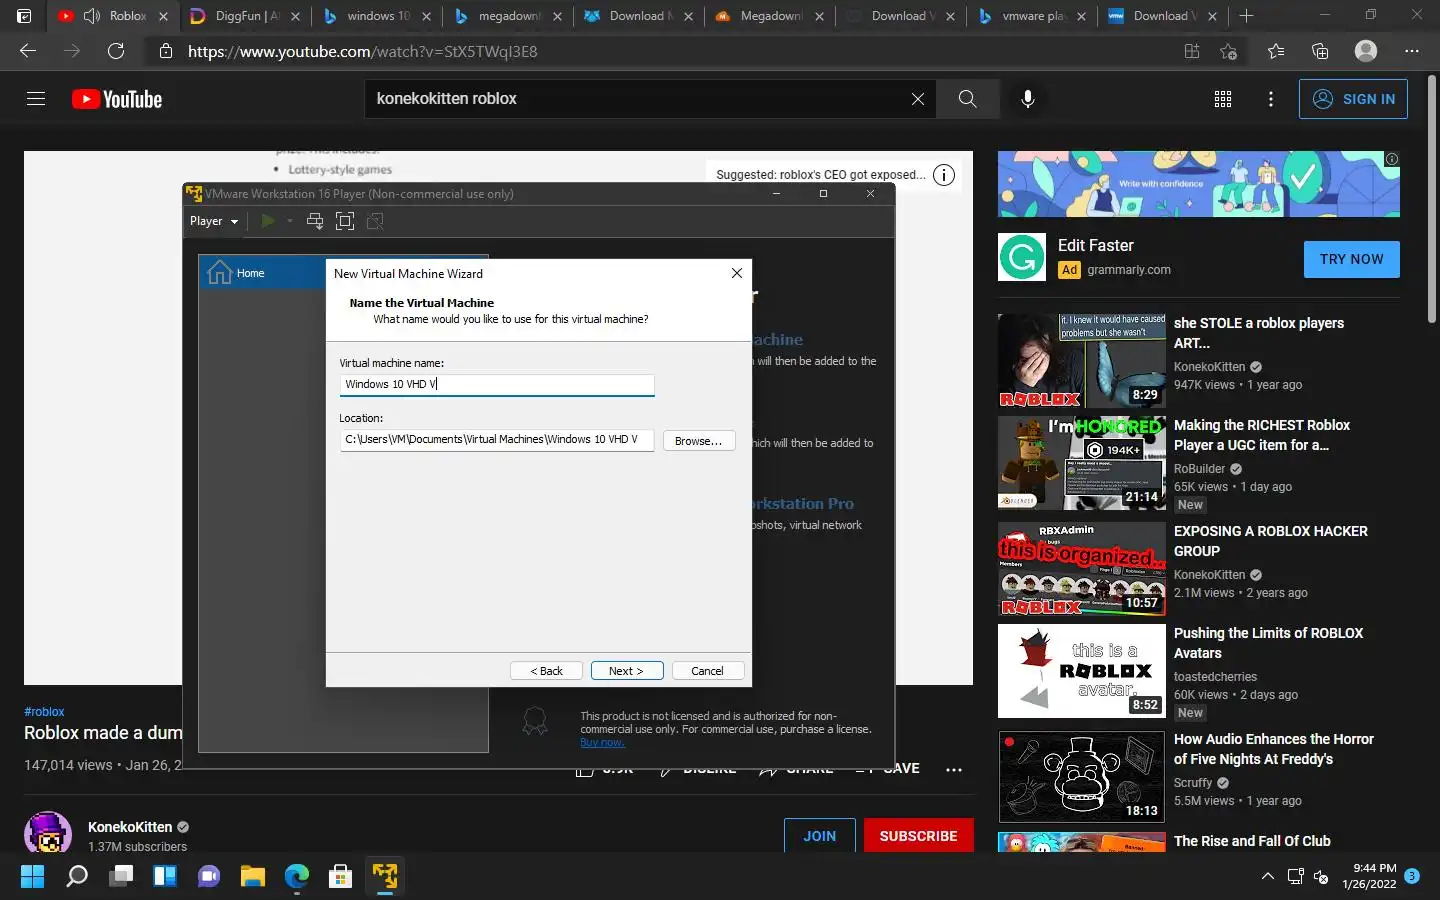Click the browser address bar URL

pyautogui.click(x=363, y=51)
